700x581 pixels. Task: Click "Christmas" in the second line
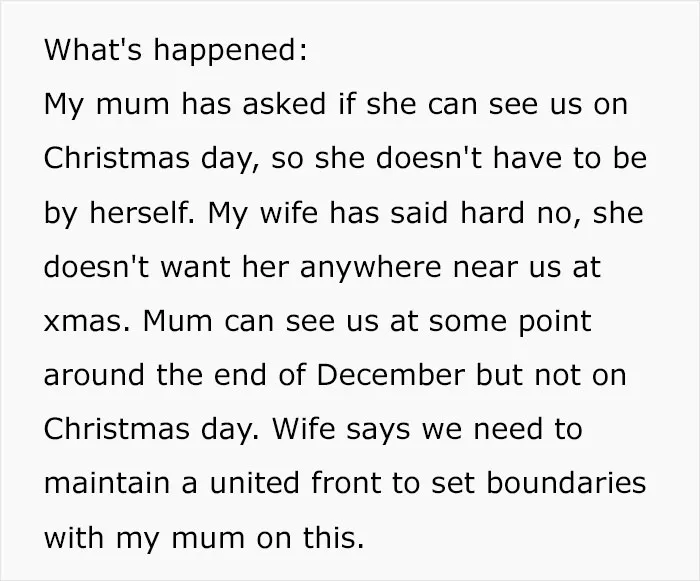coord(117,158)
